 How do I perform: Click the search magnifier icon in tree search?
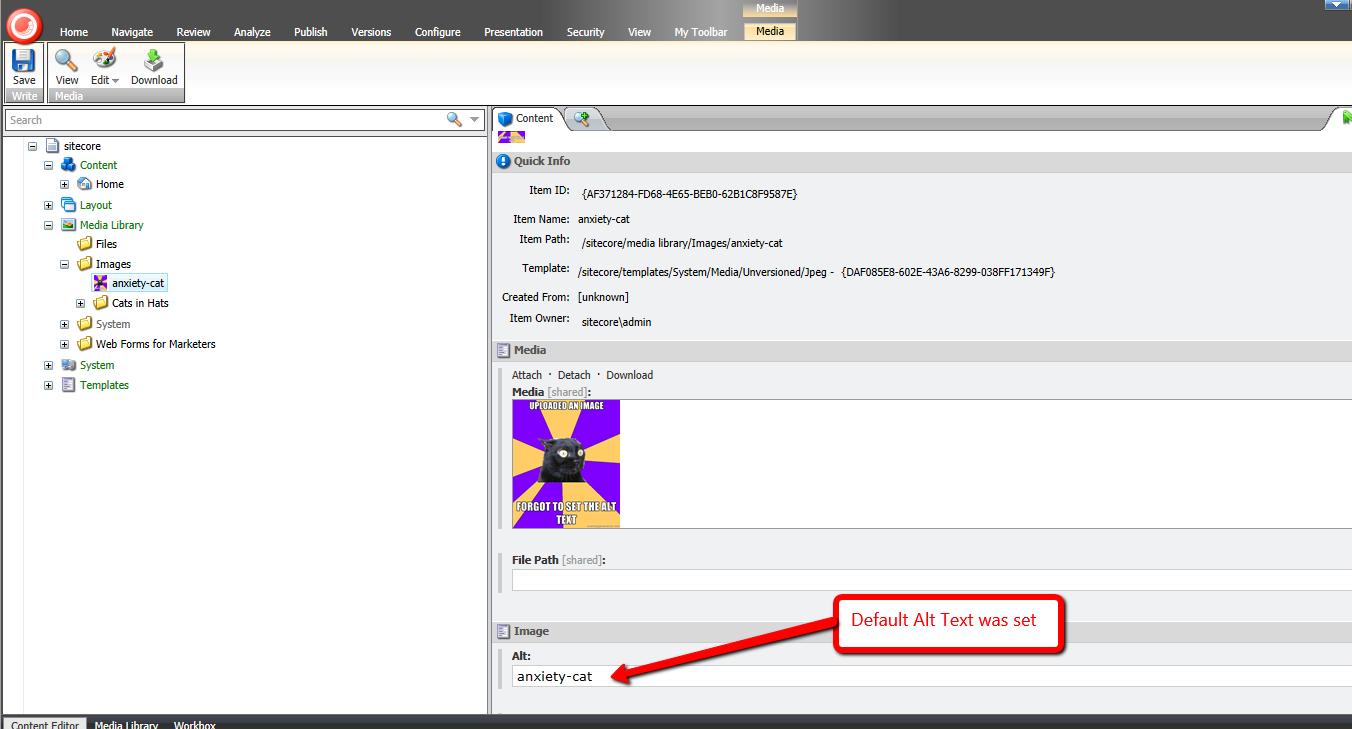pyautogui.click(x=454, y=120)
